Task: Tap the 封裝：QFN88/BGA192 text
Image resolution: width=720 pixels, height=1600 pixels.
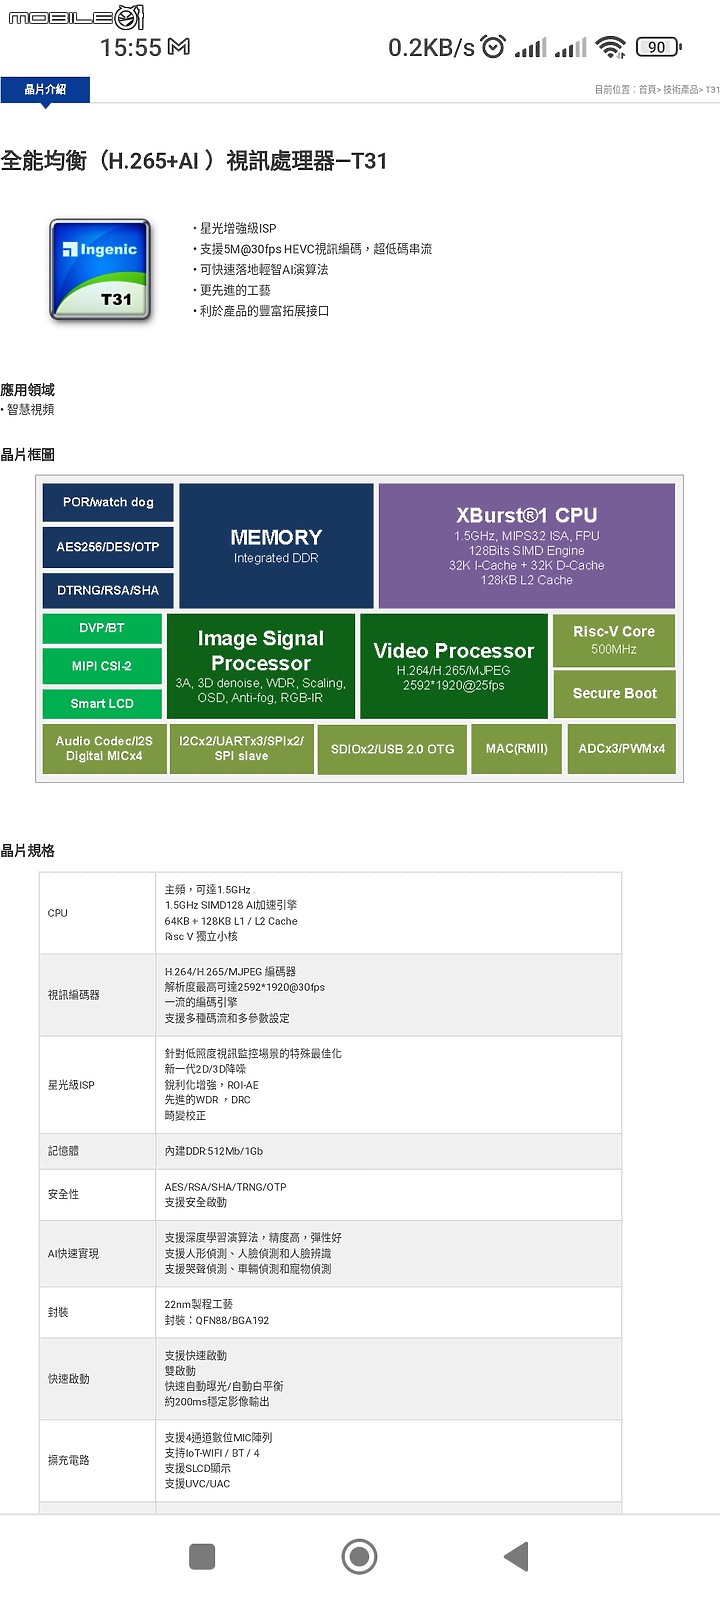Action: 217,1321
